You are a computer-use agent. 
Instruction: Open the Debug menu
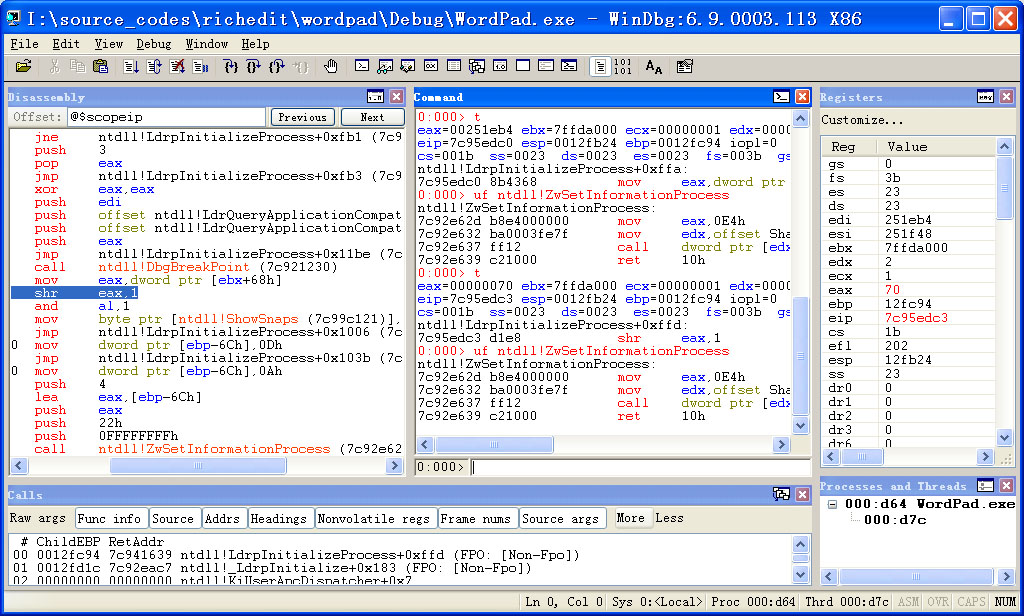point(153,44)
